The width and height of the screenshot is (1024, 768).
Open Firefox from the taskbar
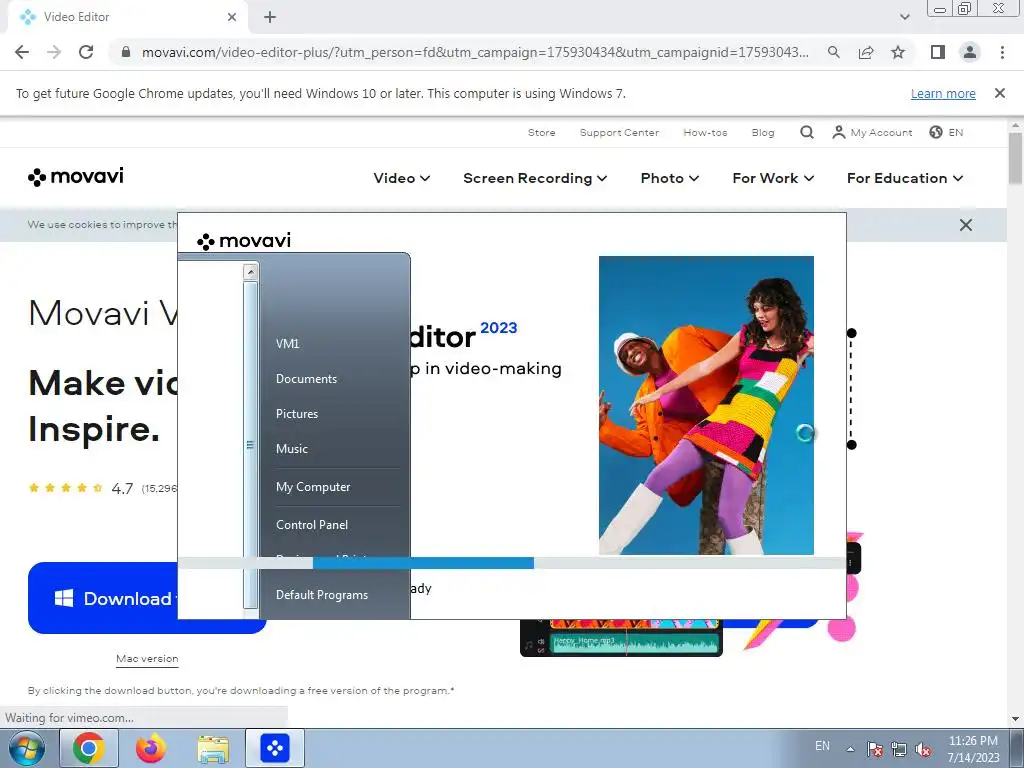tap(151, 748)
